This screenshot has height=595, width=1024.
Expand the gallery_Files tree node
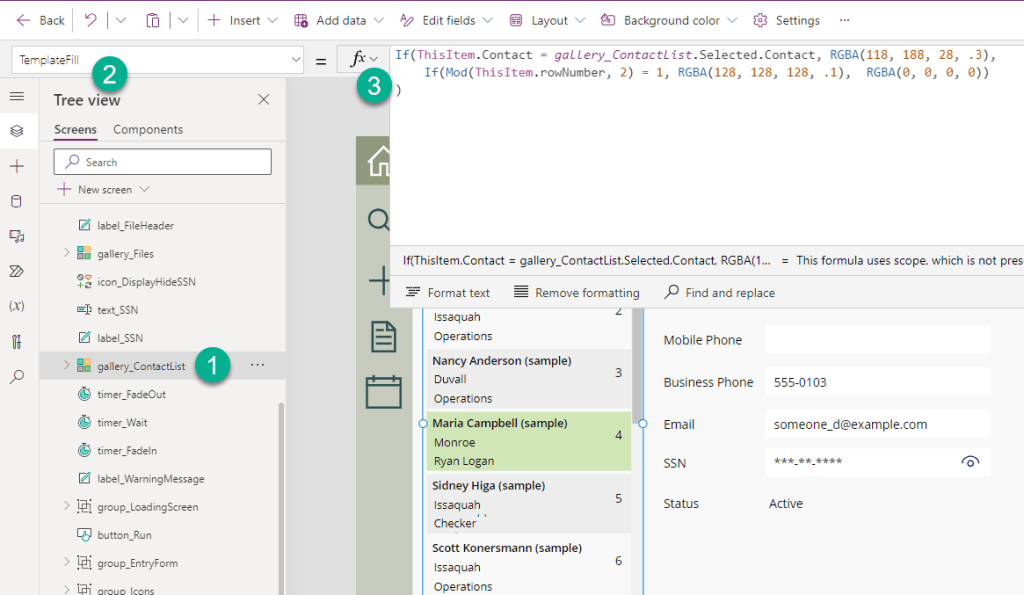[x=66, y=253]
